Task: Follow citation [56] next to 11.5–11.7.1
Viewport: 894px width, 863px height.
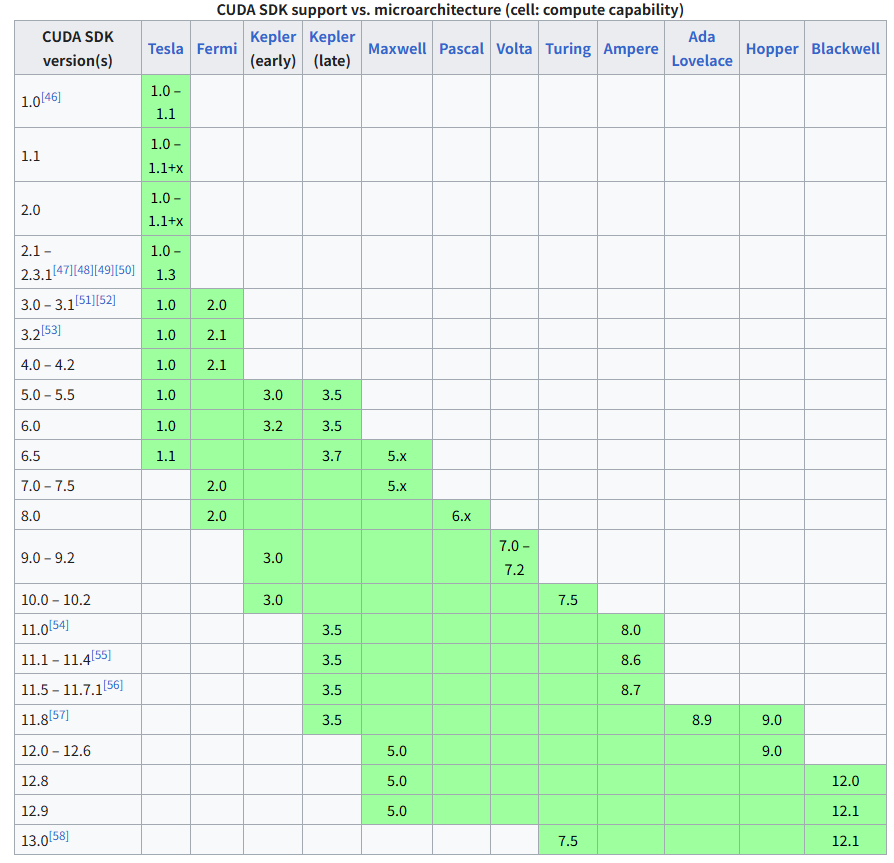Action: tap(113, 685)
